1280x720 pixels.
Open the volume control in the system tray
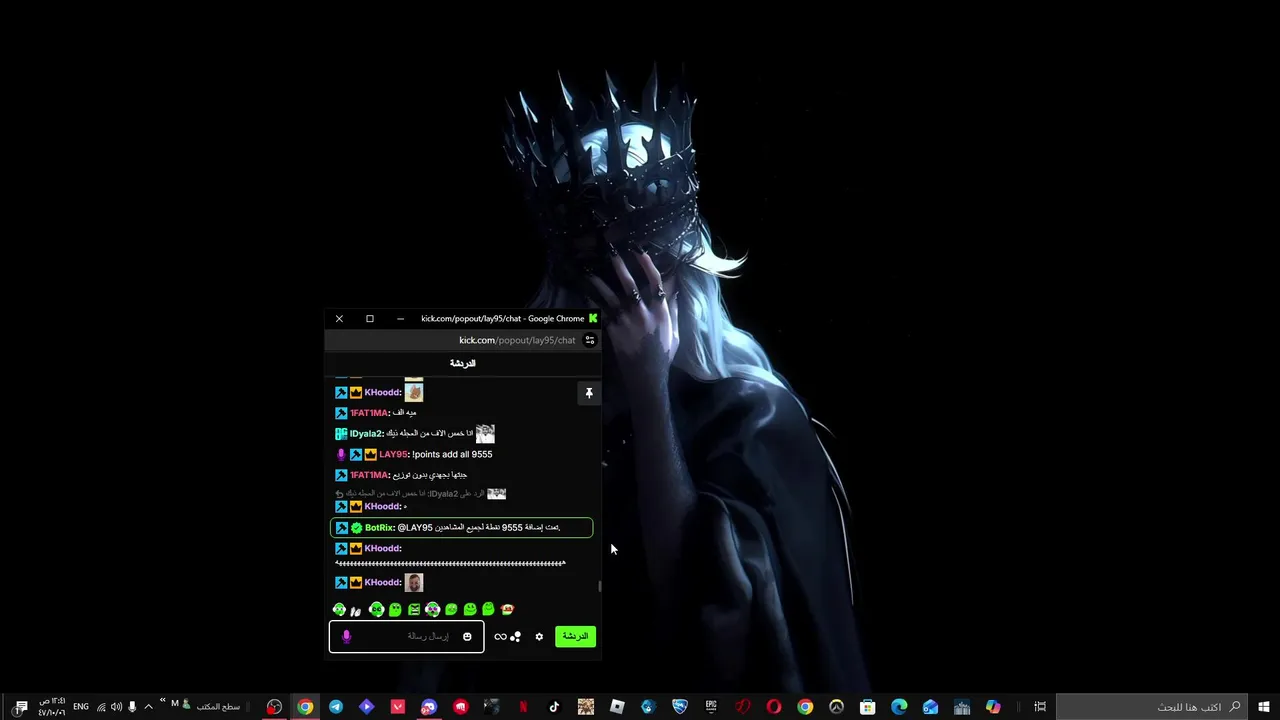click(x=116, y=707)
